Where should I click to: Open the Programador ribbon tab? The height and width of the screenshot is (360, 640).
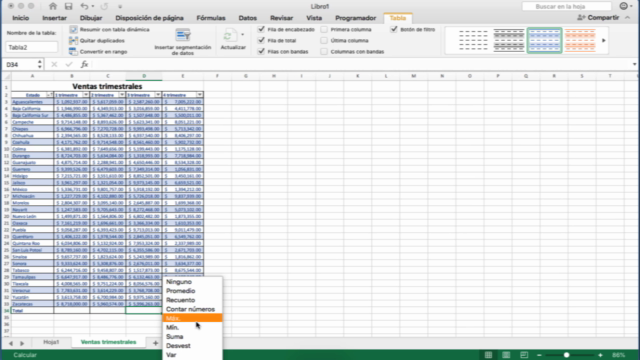click(x=356, y=18)
